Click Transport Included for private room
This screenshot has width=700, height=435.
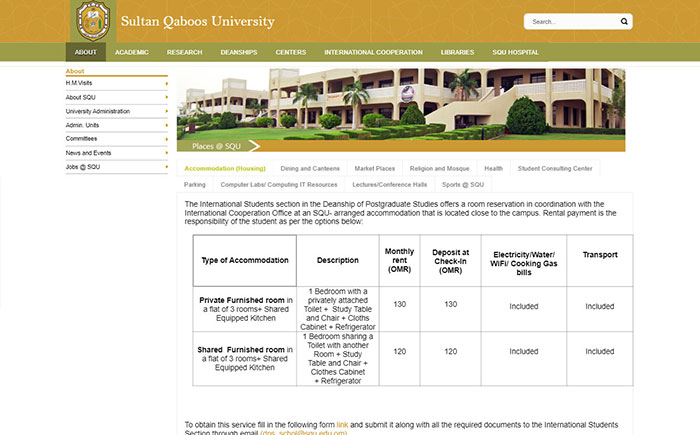[x=600, y=306]
